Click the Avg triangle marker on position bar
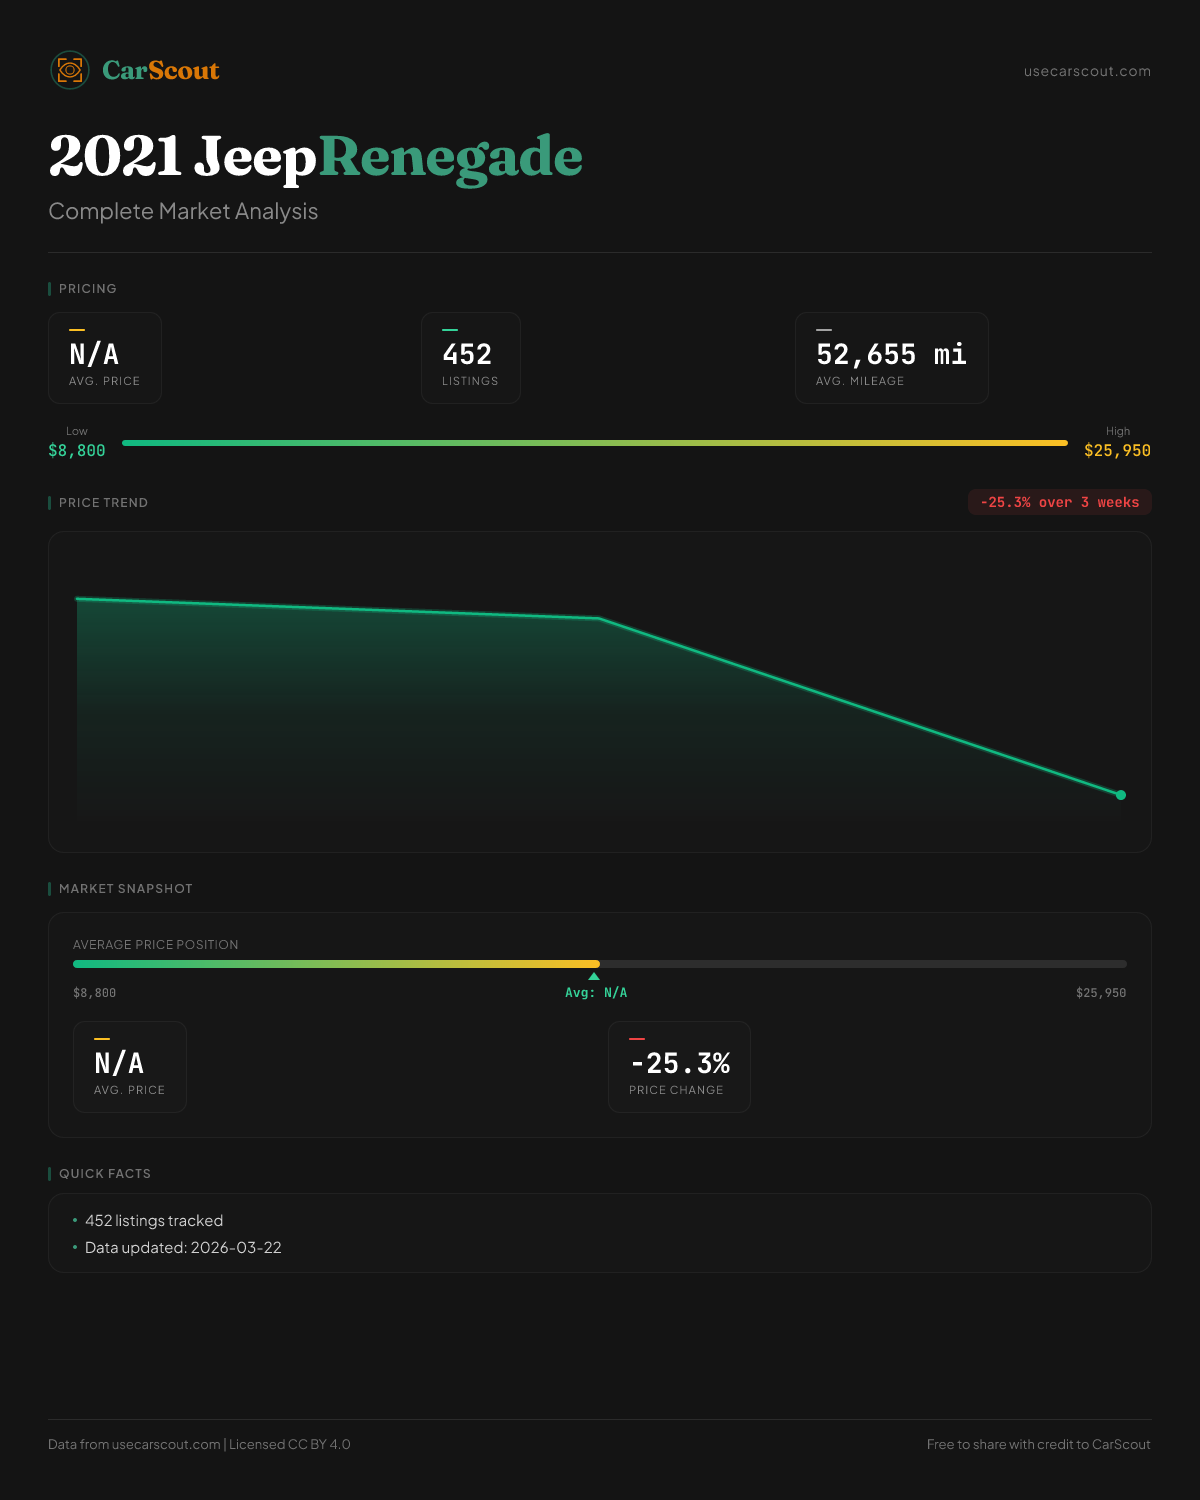Viewport: 1200px width, 1500px height. pos(594,976)
